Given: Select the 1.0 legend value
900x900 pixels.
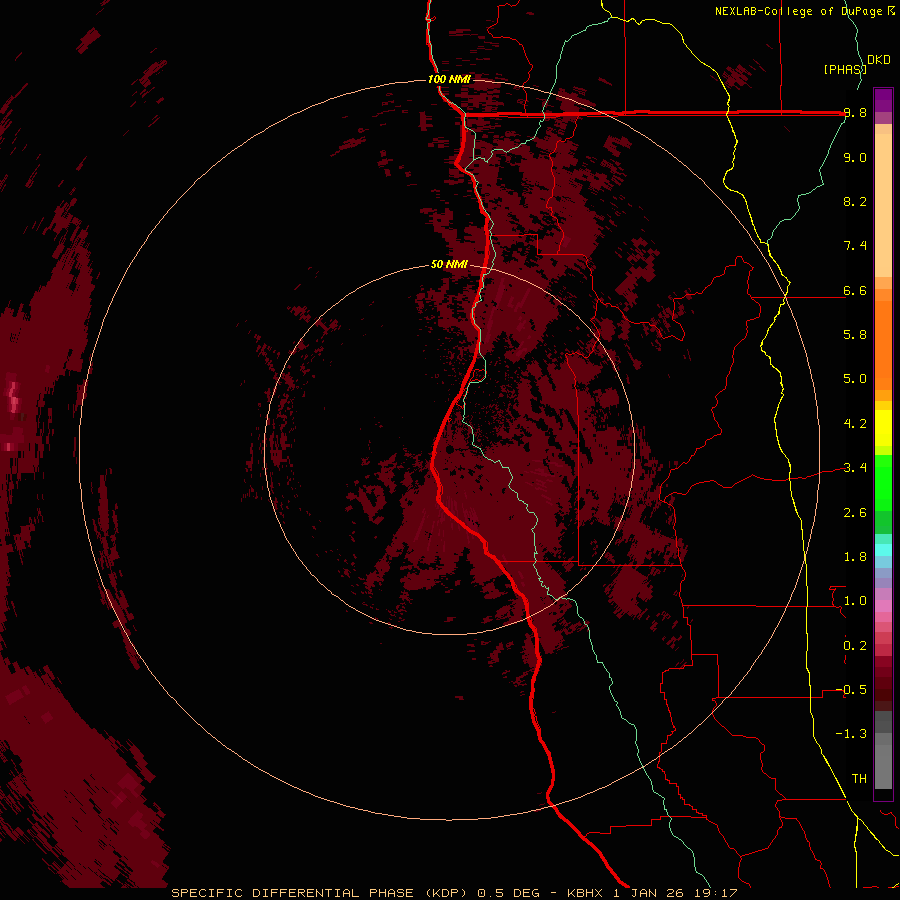Looking at the screenshot, I should pyautogui.click(x=855, y=601).
